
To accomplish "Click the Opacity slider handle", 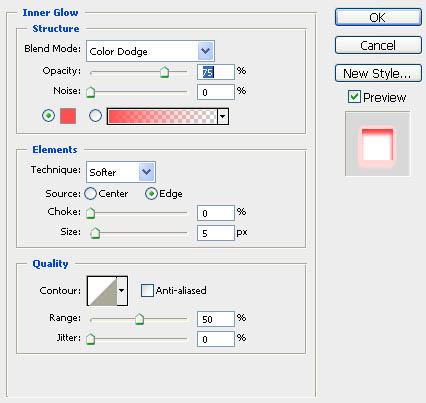I will 164,72.
